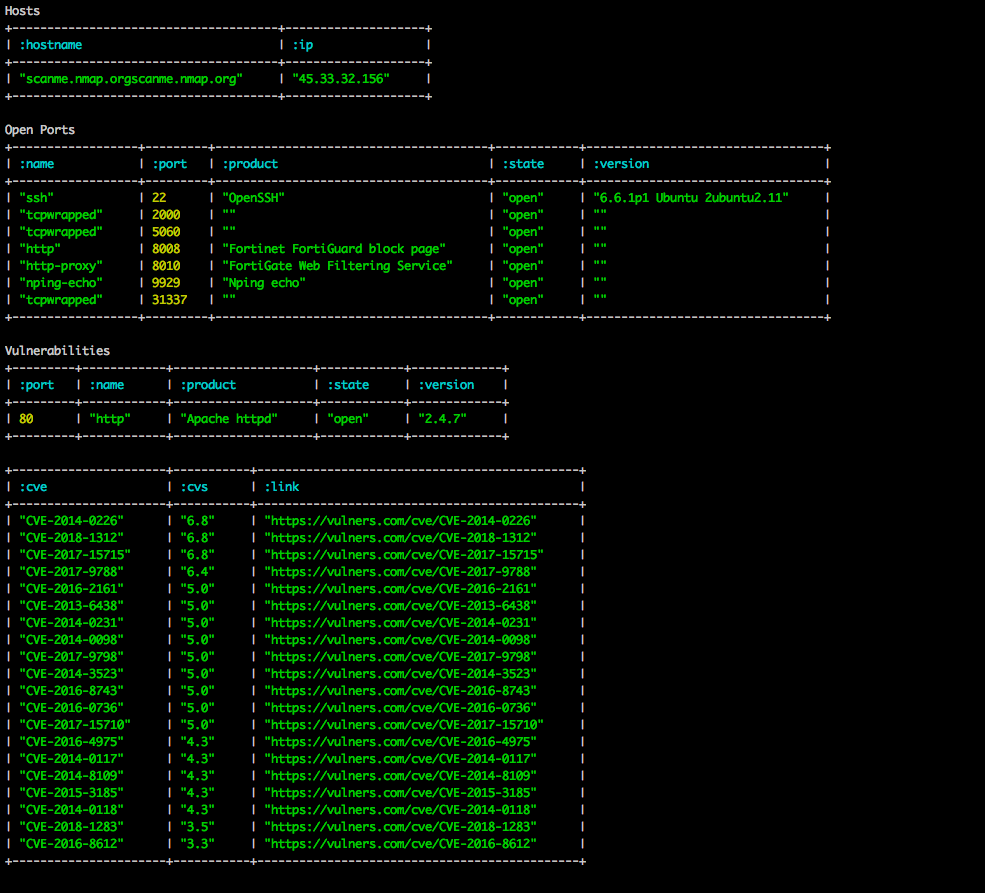Screen dimensions: 985x893
Task: Select the cvs score 6.4 cell
Action: point(198,571)
